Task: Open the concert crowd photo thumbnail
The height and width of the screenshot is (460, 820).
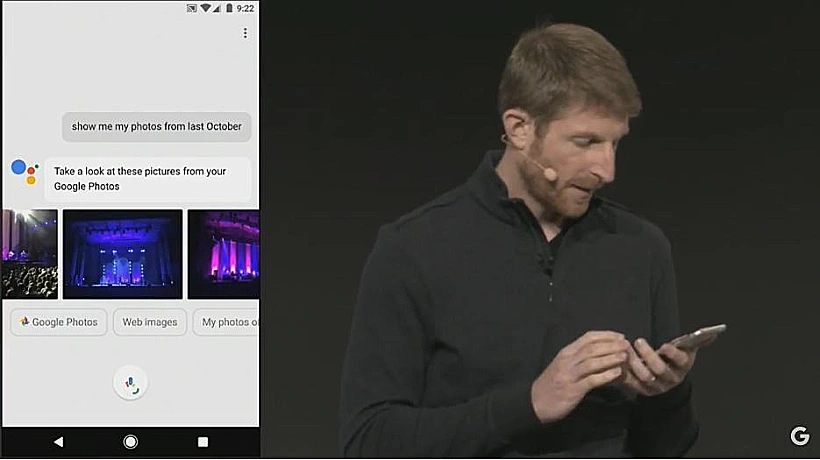Action: click(x=29, y=254)
